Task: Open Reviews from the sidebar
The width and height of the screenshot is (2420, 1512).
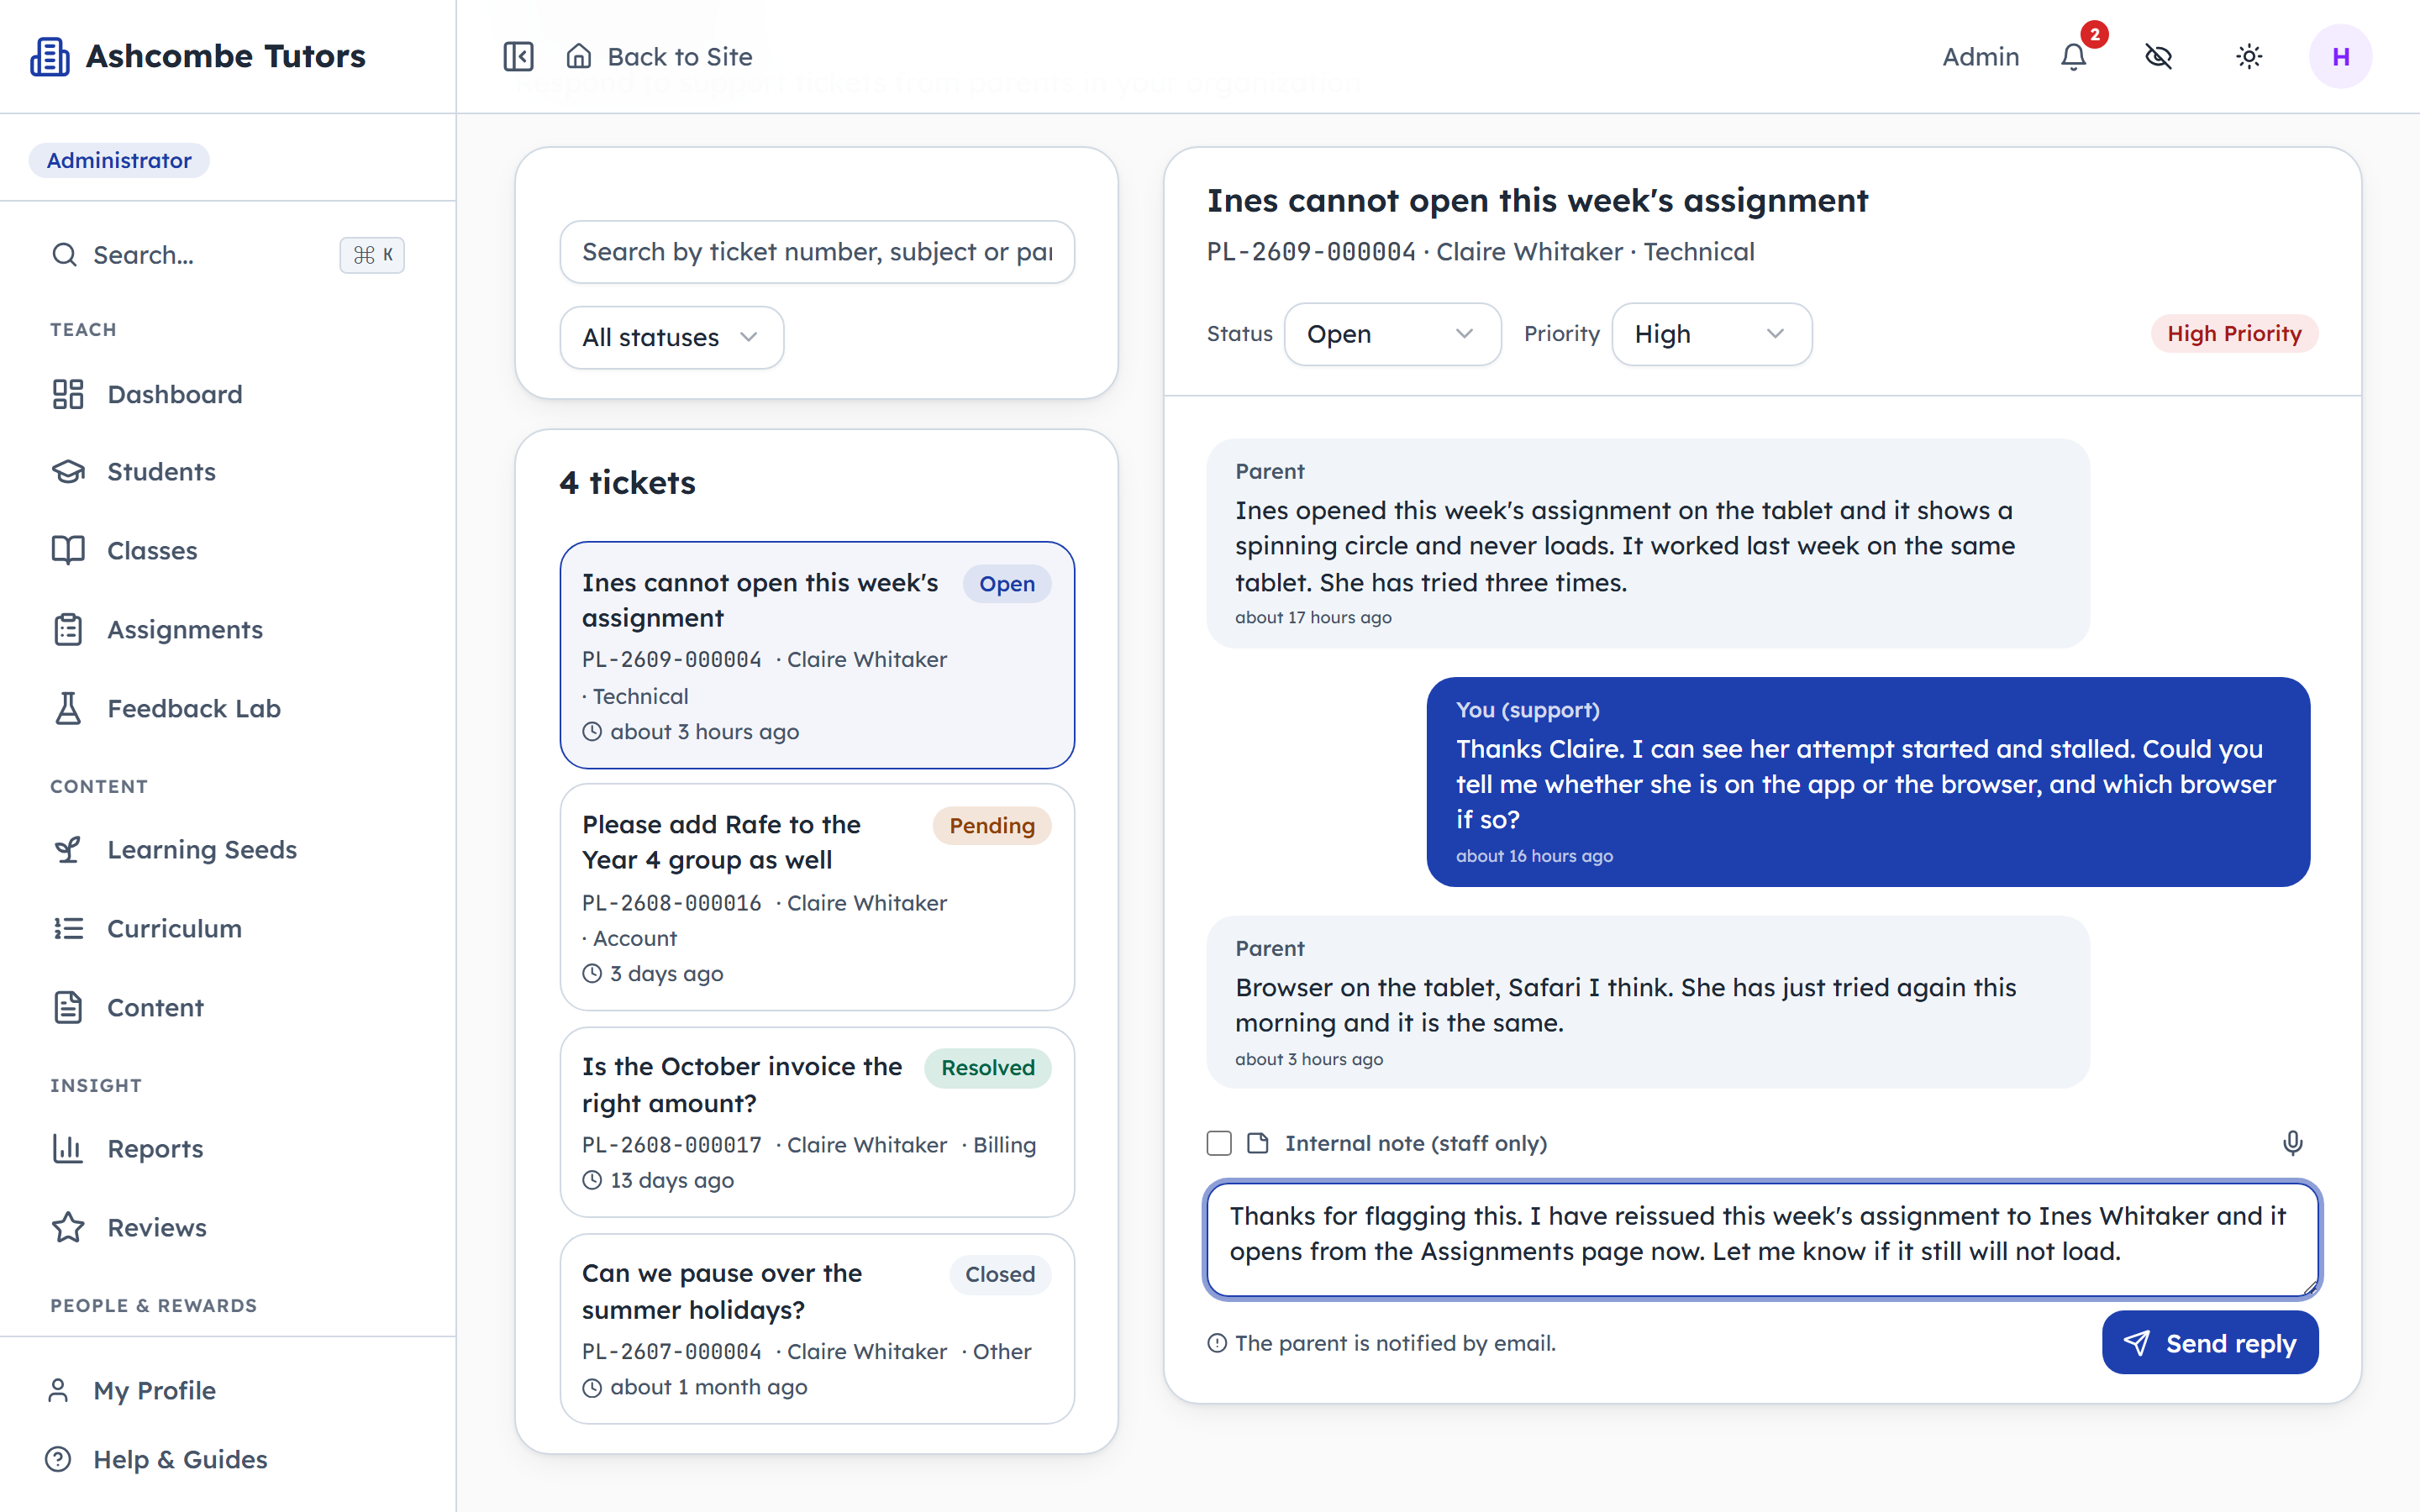Action: point(228,1228)
